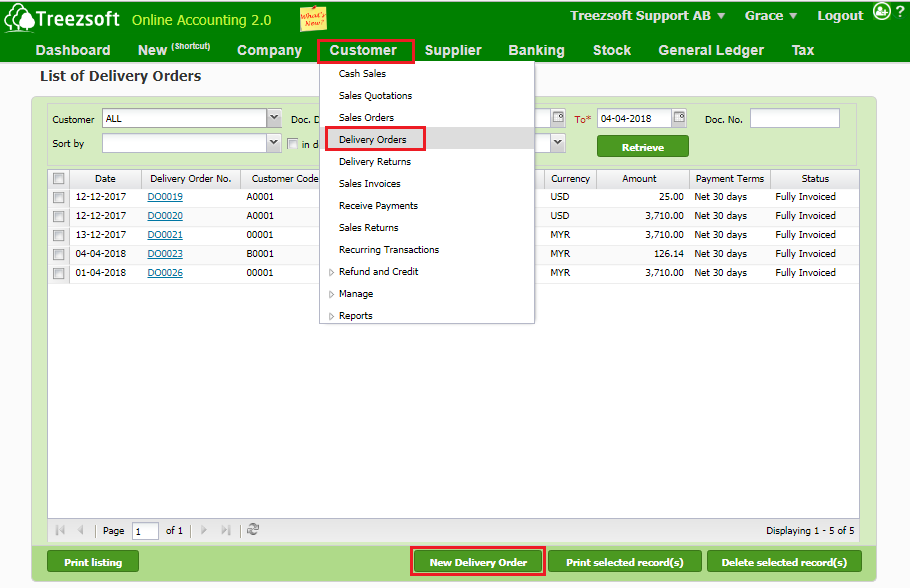Choose Sales Invoices from Customer menu
910x588 pixels.
coord(370,184)
